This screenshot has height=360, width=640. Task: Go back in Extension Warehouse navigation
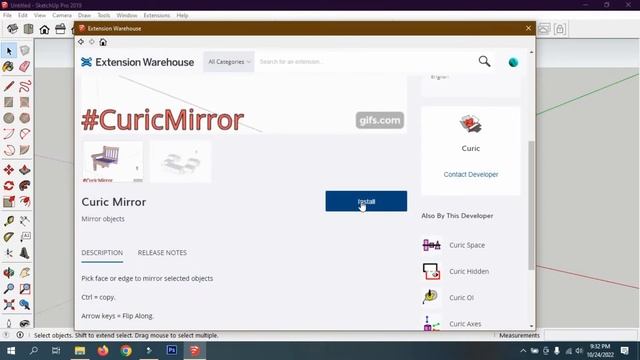pos(81,42)
